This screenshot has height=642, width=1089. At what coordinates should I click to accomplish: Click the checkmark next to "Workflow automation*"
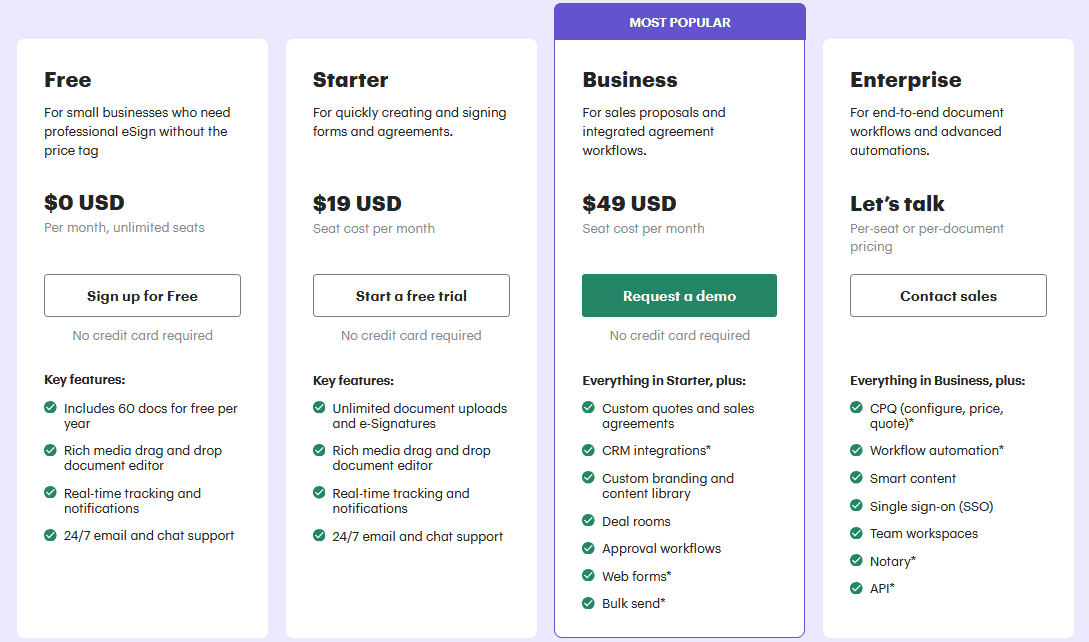pyautogui.click(x=856, y=450)
